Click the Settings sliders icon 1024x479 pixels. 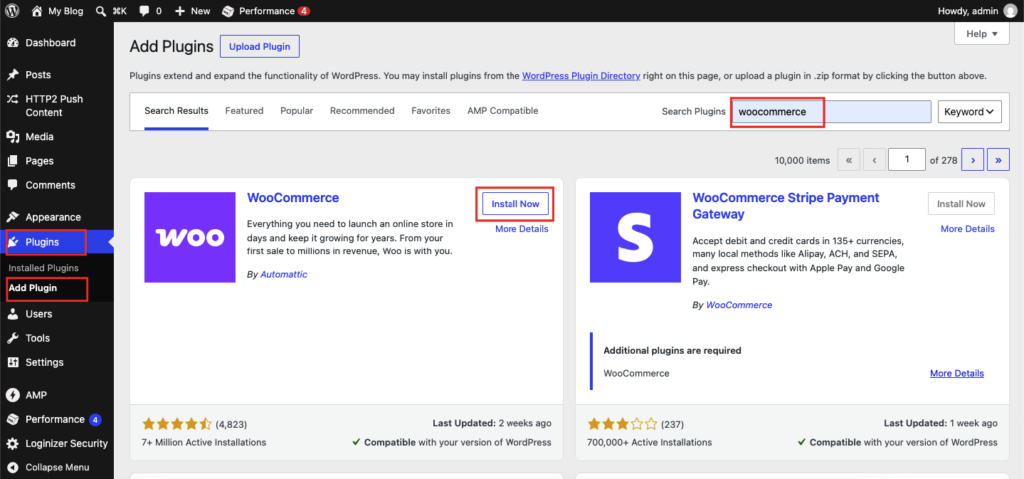coord(12,362)
